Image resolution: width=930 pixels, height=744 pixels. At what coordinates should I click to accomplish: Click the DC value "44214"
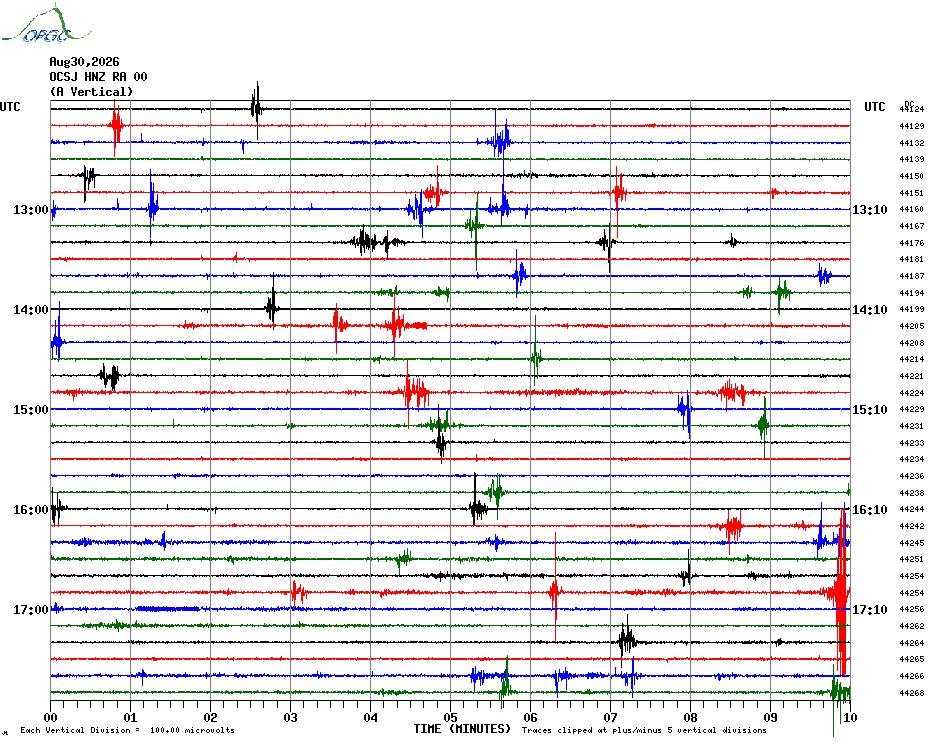click(x=912, y=360)
